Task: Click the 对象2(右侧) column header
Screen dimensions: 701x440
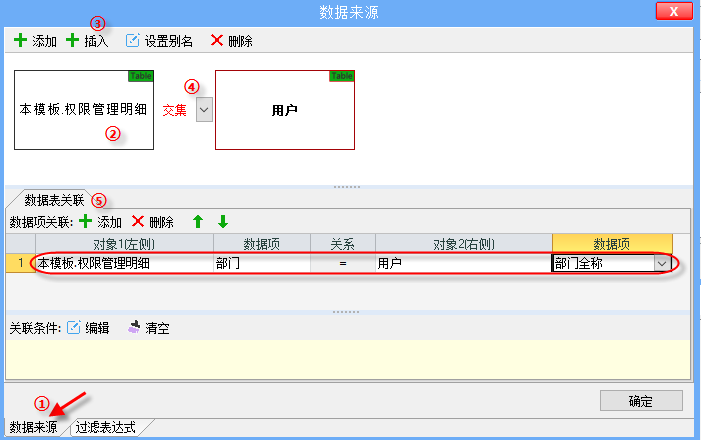Action: [464, 244]
